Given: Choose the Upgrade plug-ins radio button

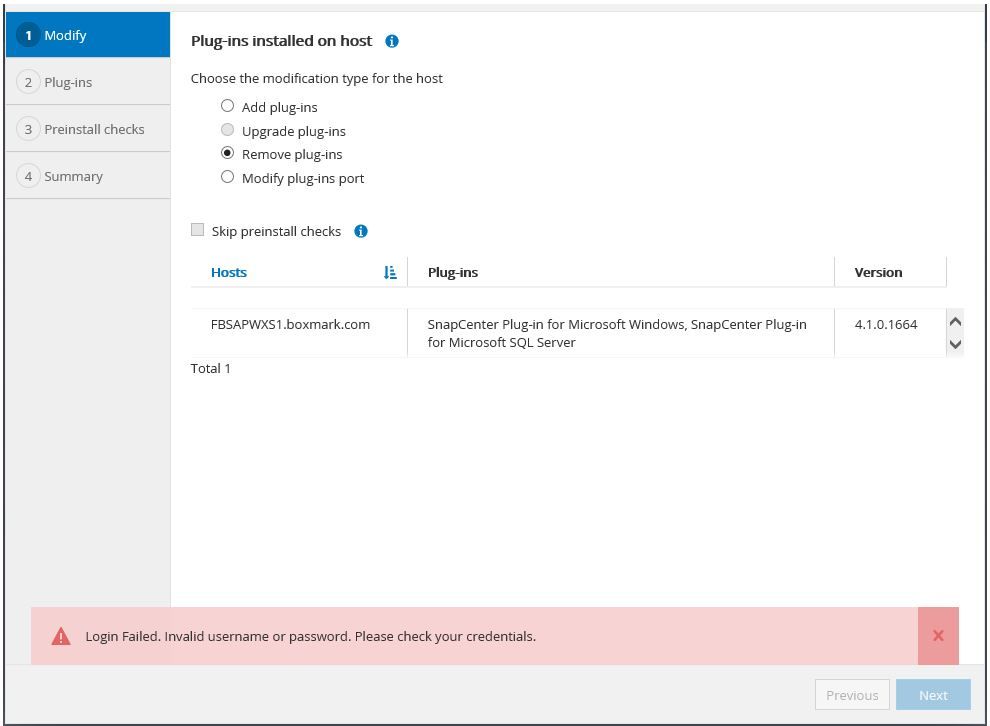Looking at the screenshot, I should (x=228, y=130).
